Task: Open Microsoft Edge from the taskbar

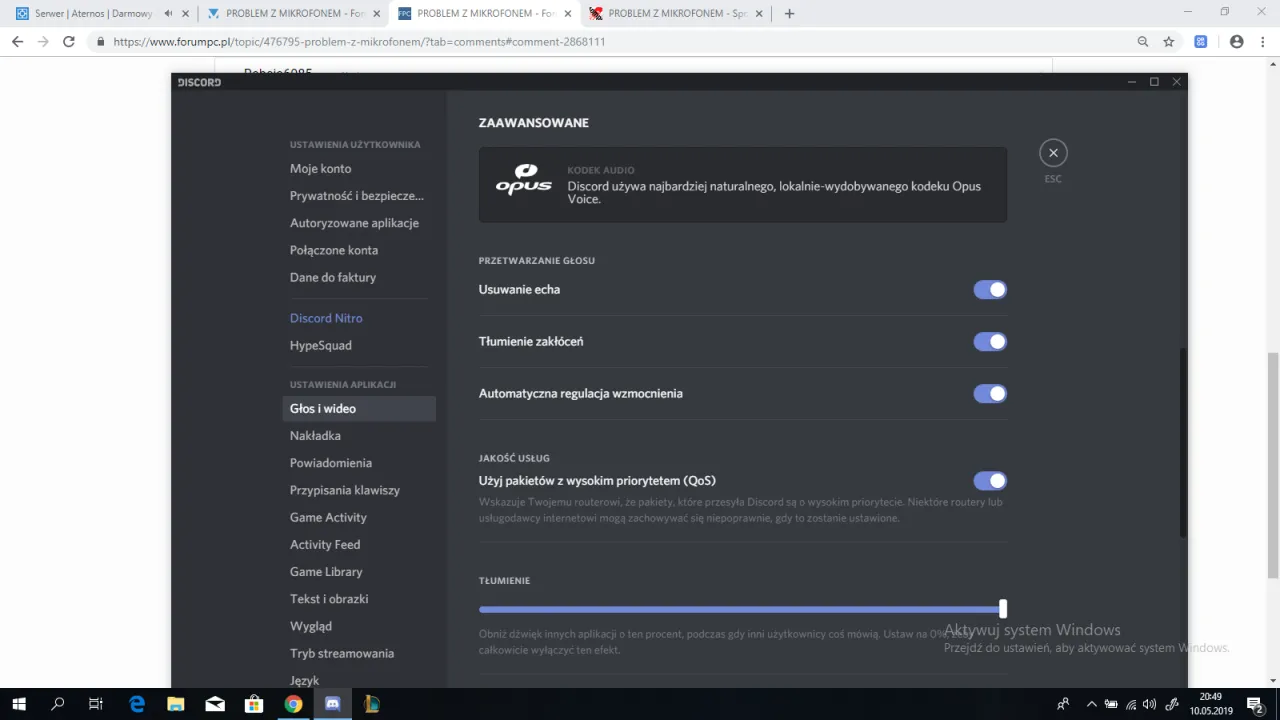Action: pyautogui.click(x=136, y=704)
